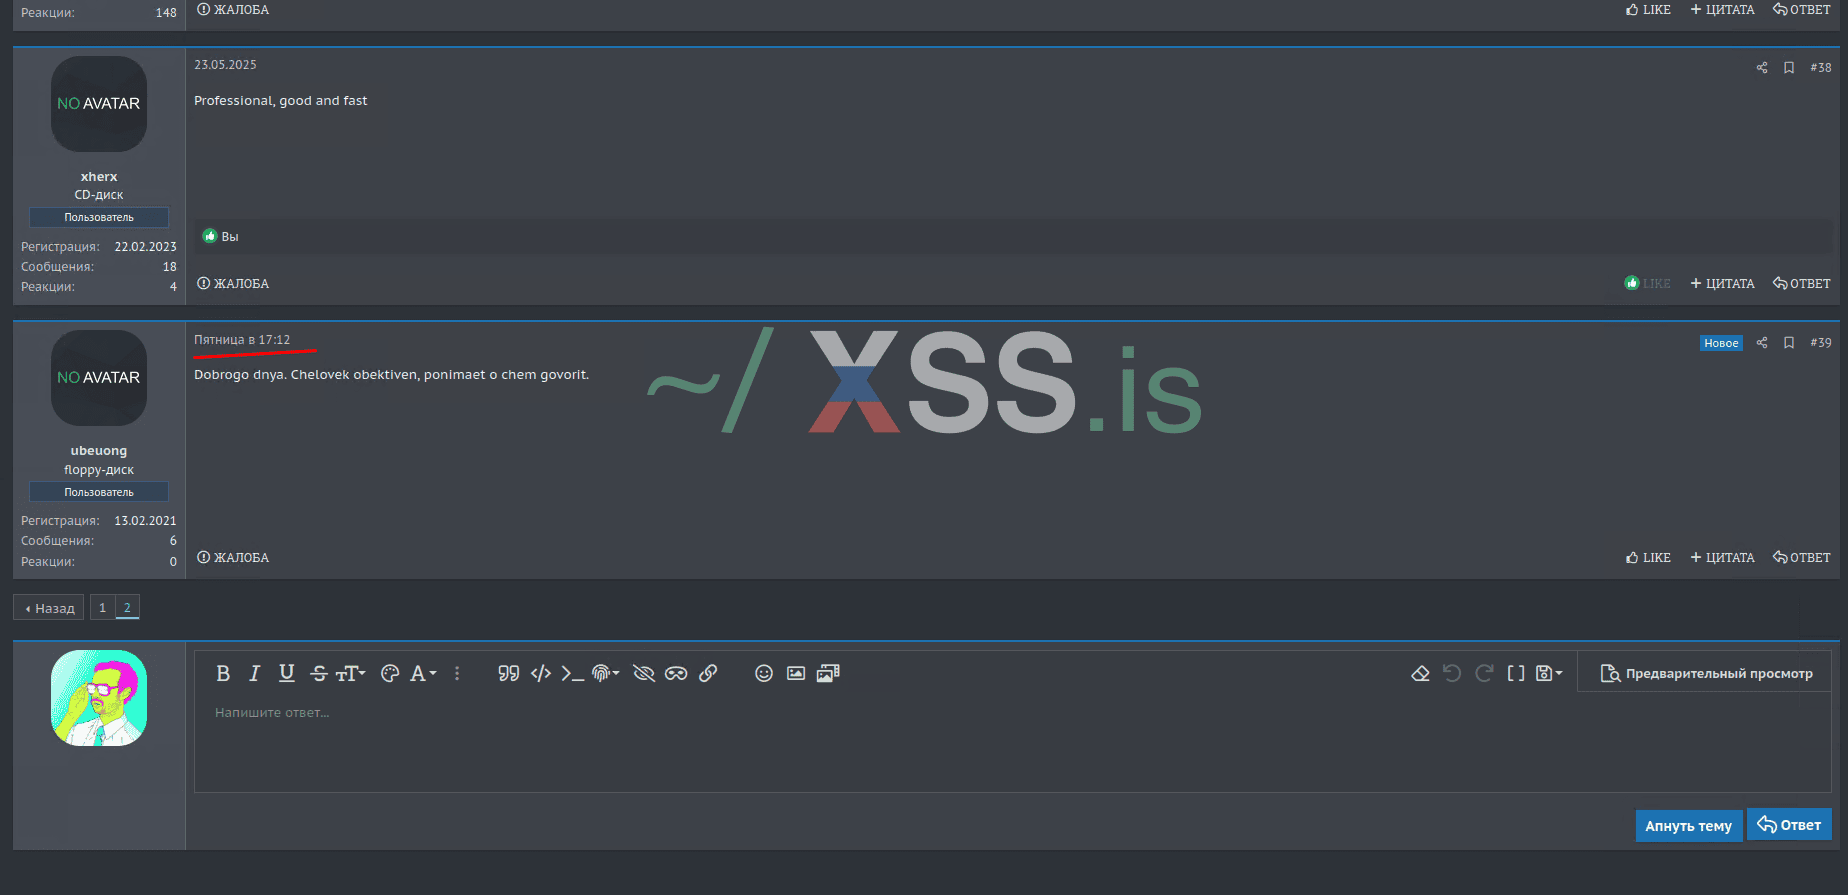Reply to the topmost post via ОТВЕТ
1848x895 pixels.
1802,10
